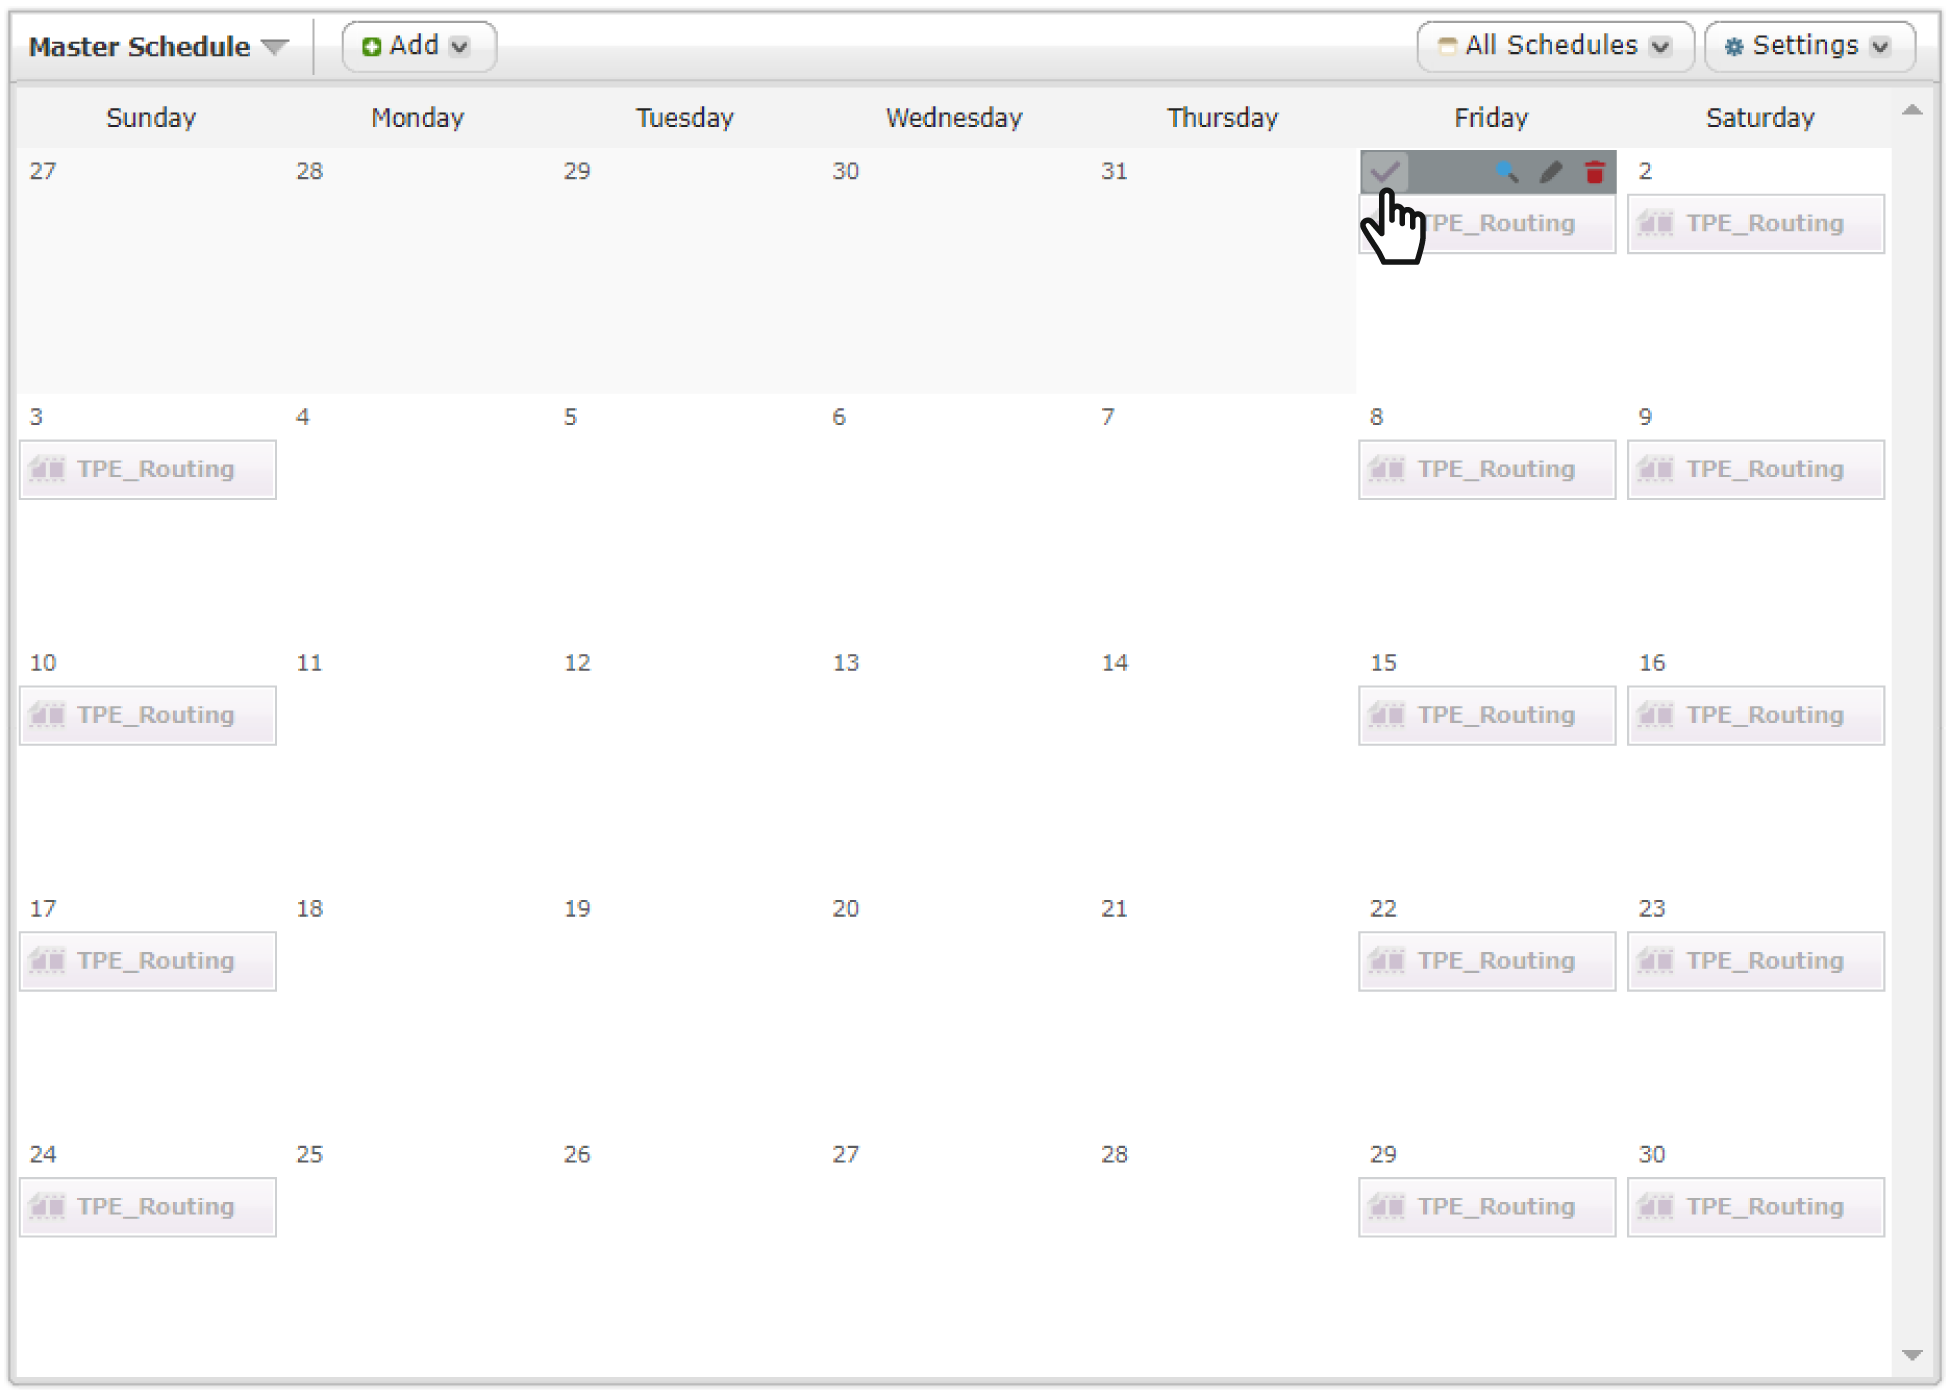
Task: Click the magnifier view icon on the hovered entry
Action: (1507, 172)
